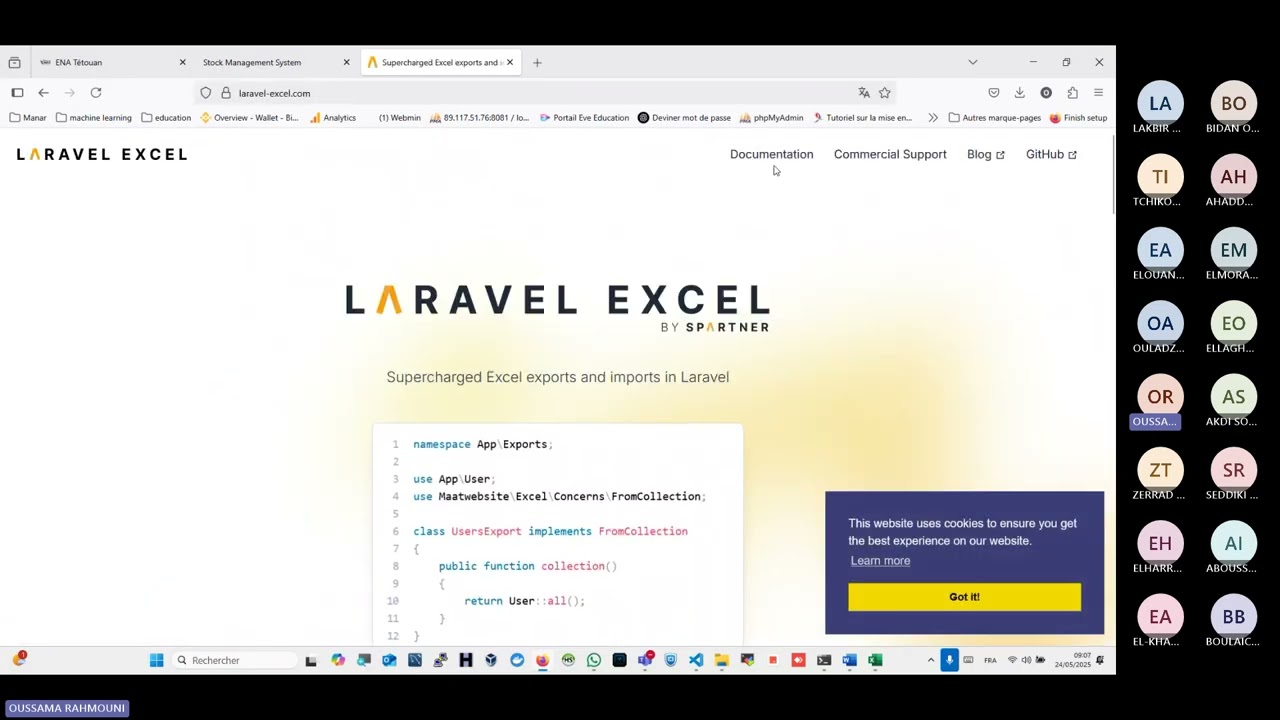The image size is (1280, 720).
Task: Go back to the previous page
Action: point(43,93)
